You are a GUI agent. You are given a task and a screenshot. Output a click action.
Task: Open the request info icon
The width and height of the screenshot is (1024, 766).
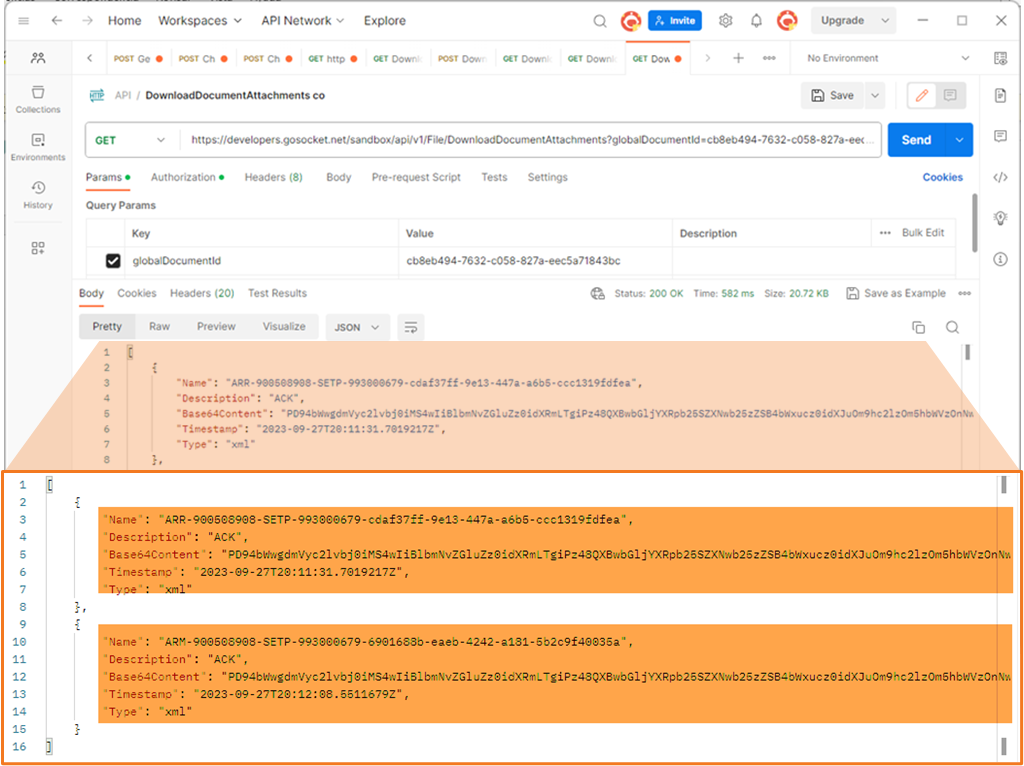[1000, 259]
